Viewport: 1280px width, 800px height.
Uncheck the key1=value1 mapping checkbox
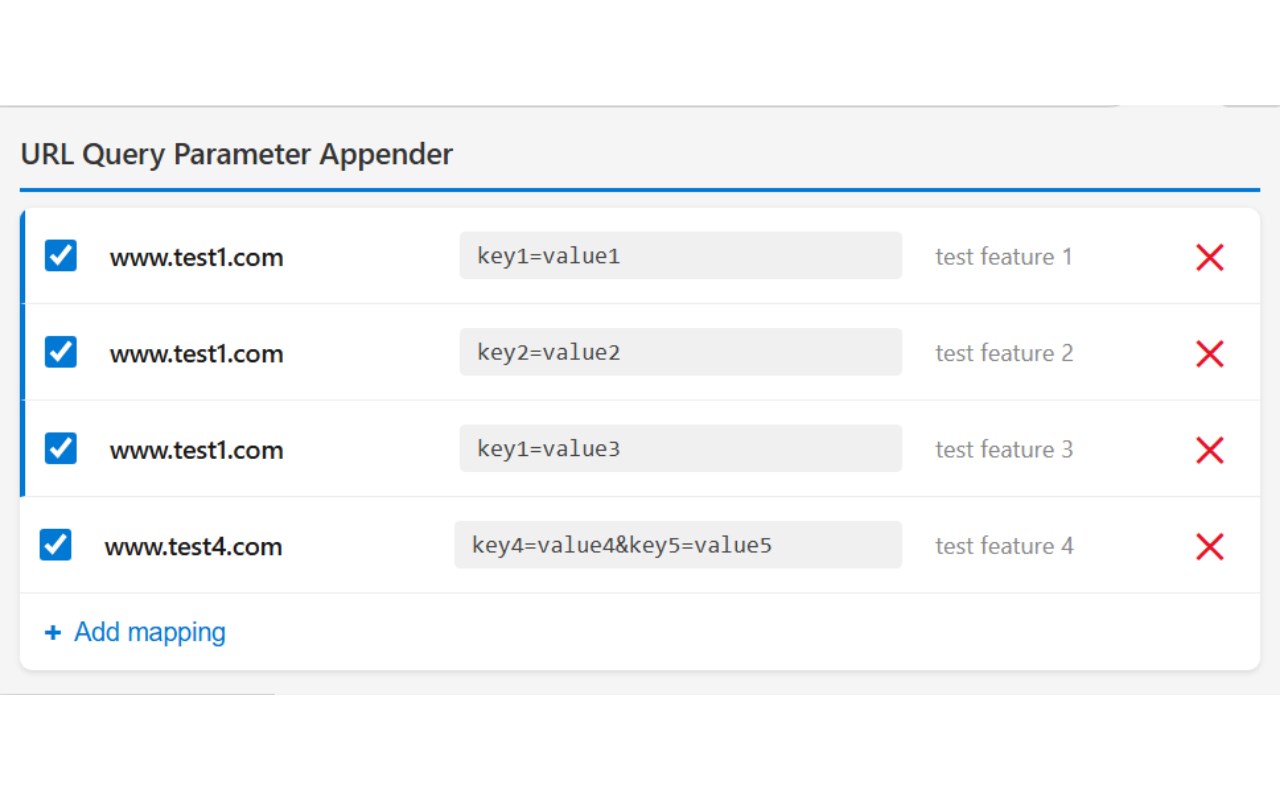click(x=61, y=256)
